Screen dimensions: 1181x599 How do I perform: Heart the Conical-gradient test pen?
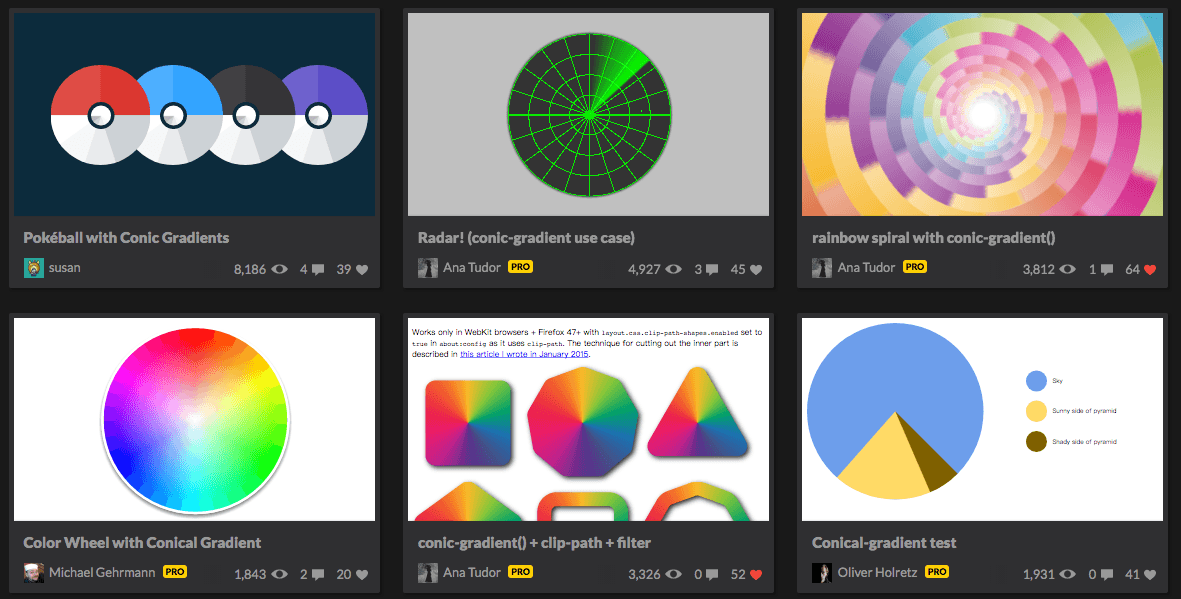[1150, 575]
